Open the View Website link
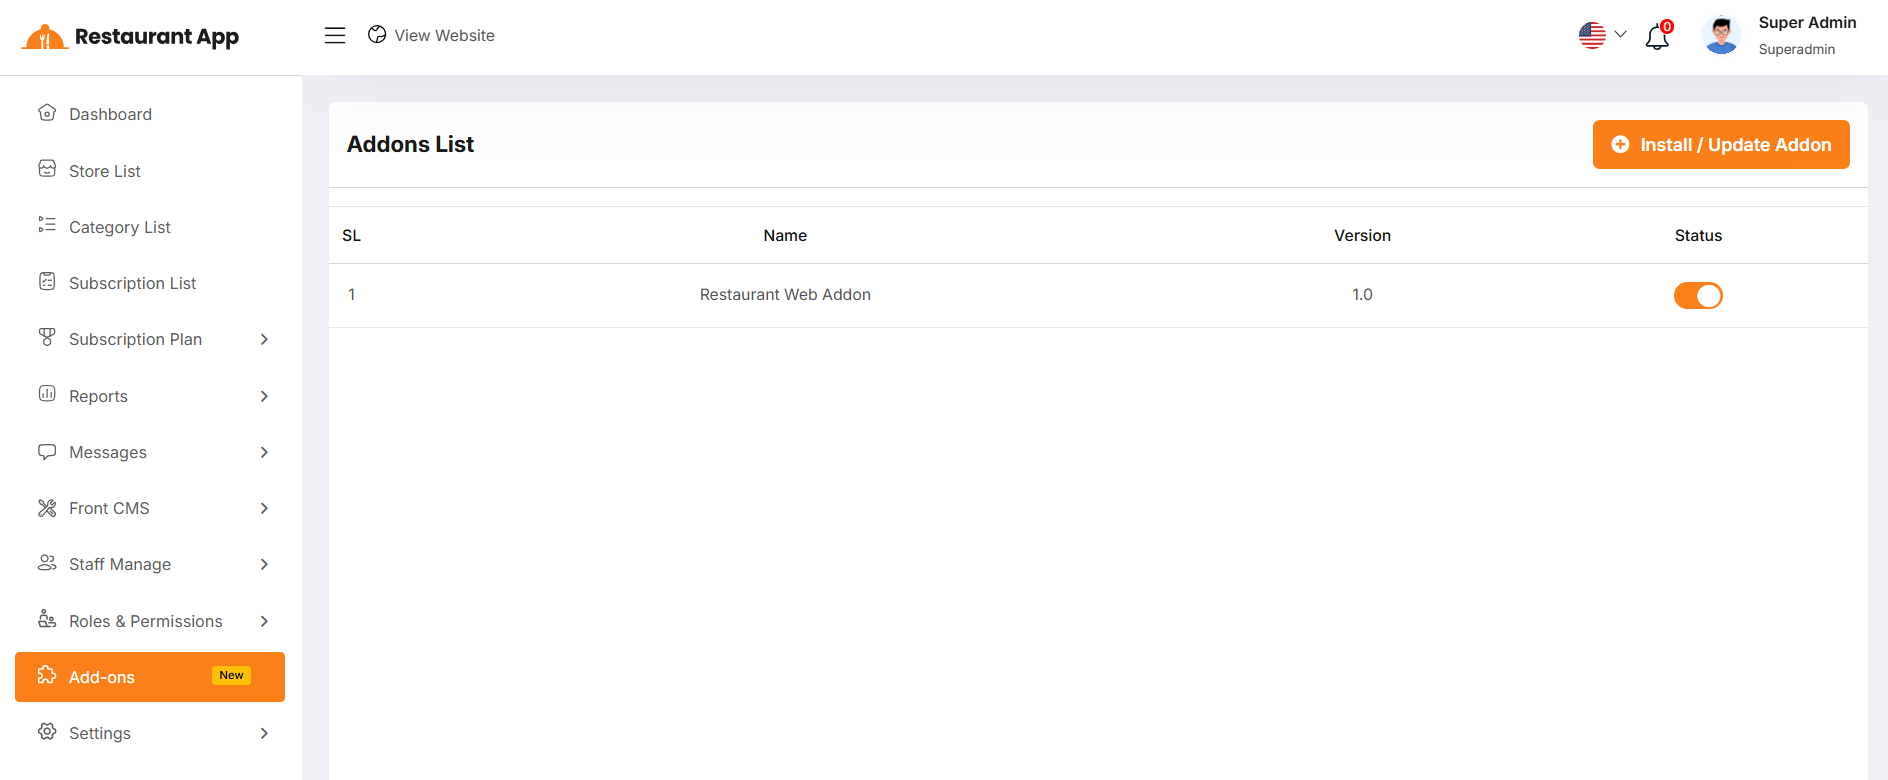 432,36
